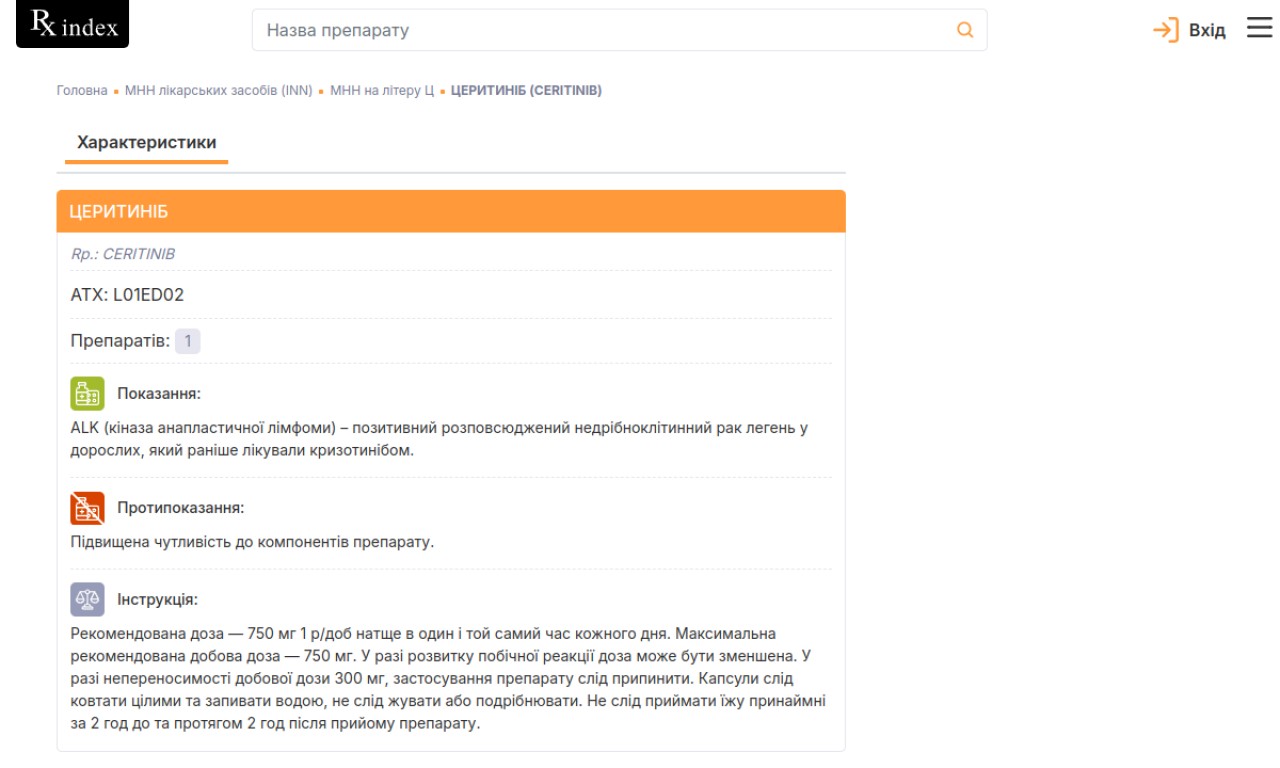Click the Показання section heading
This screenshot has height=768, width=1280.
point(159,393)
